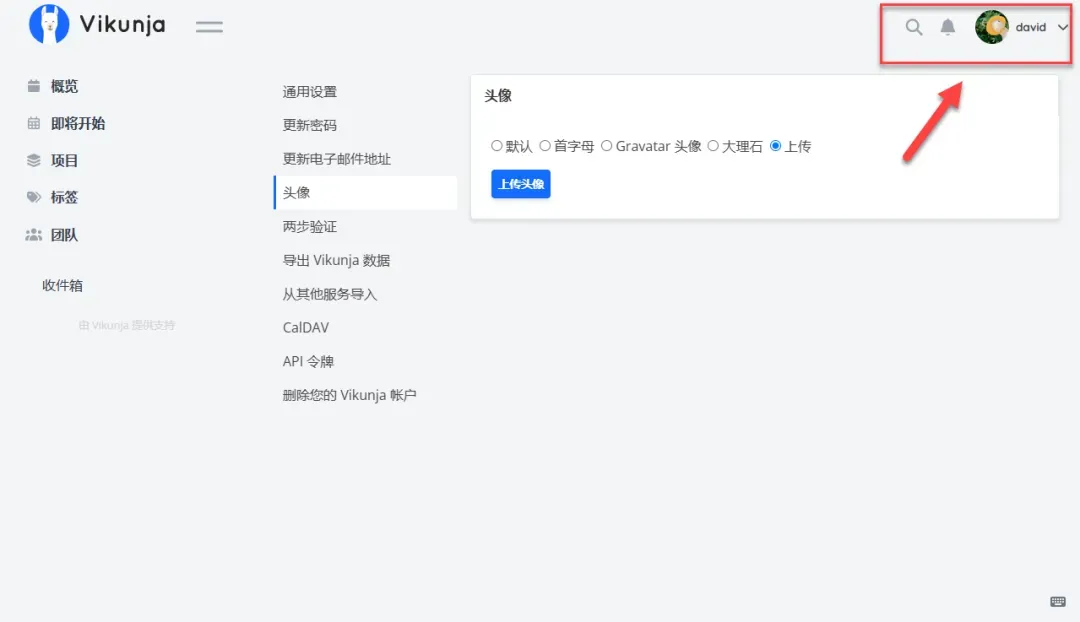Select the 默认 avatar radio option
This screenshot has height=622, width=1080.
tap(497, 146)
